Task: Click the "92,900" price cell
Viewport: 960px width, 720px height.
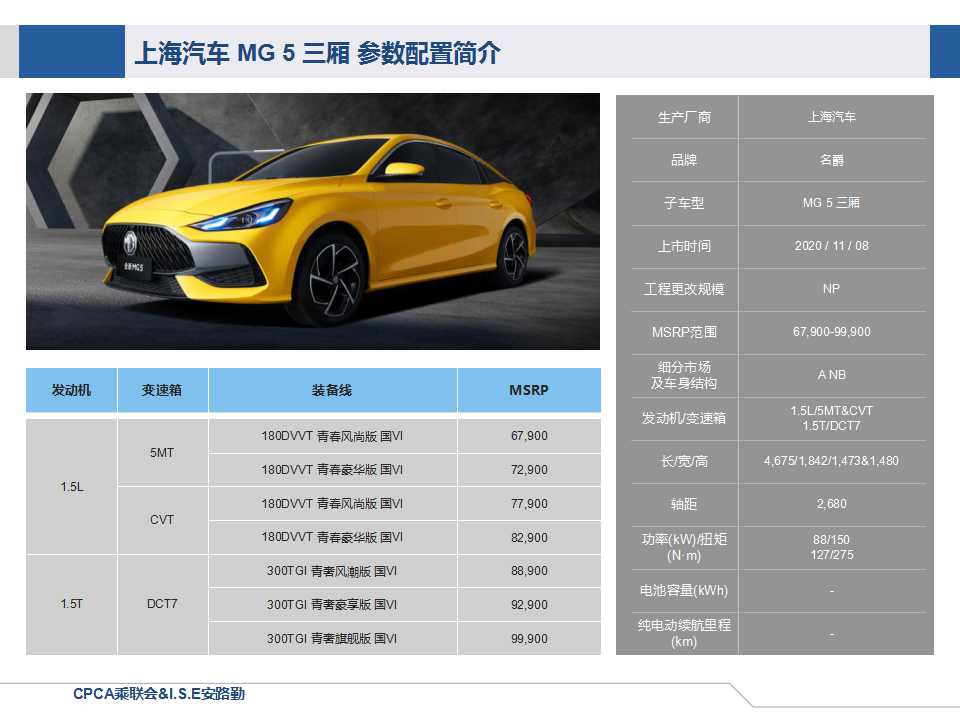Action: [529, 605]
